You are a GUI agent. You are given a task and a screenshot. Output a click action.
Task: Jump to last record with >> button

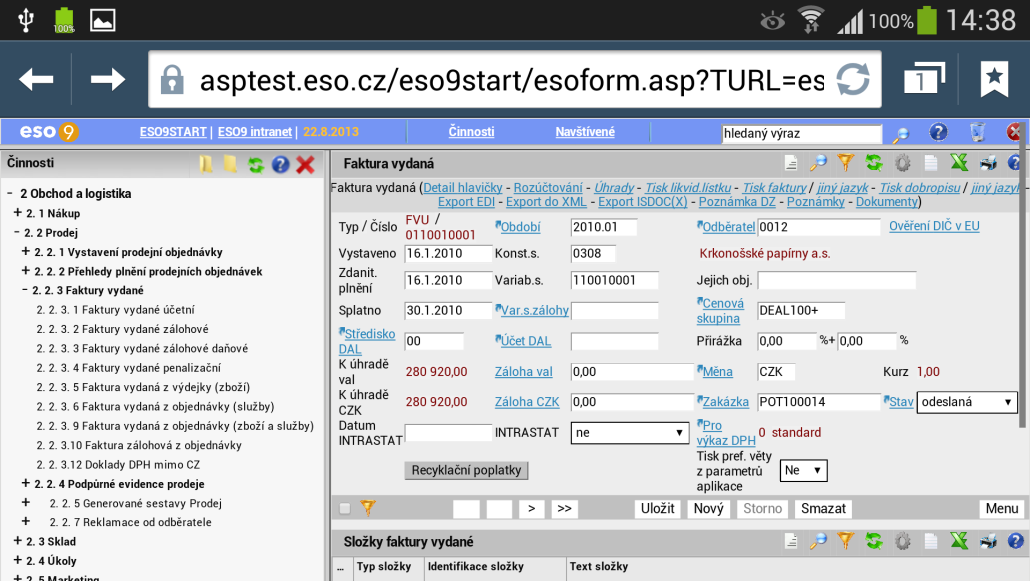[x=564, y=509]
